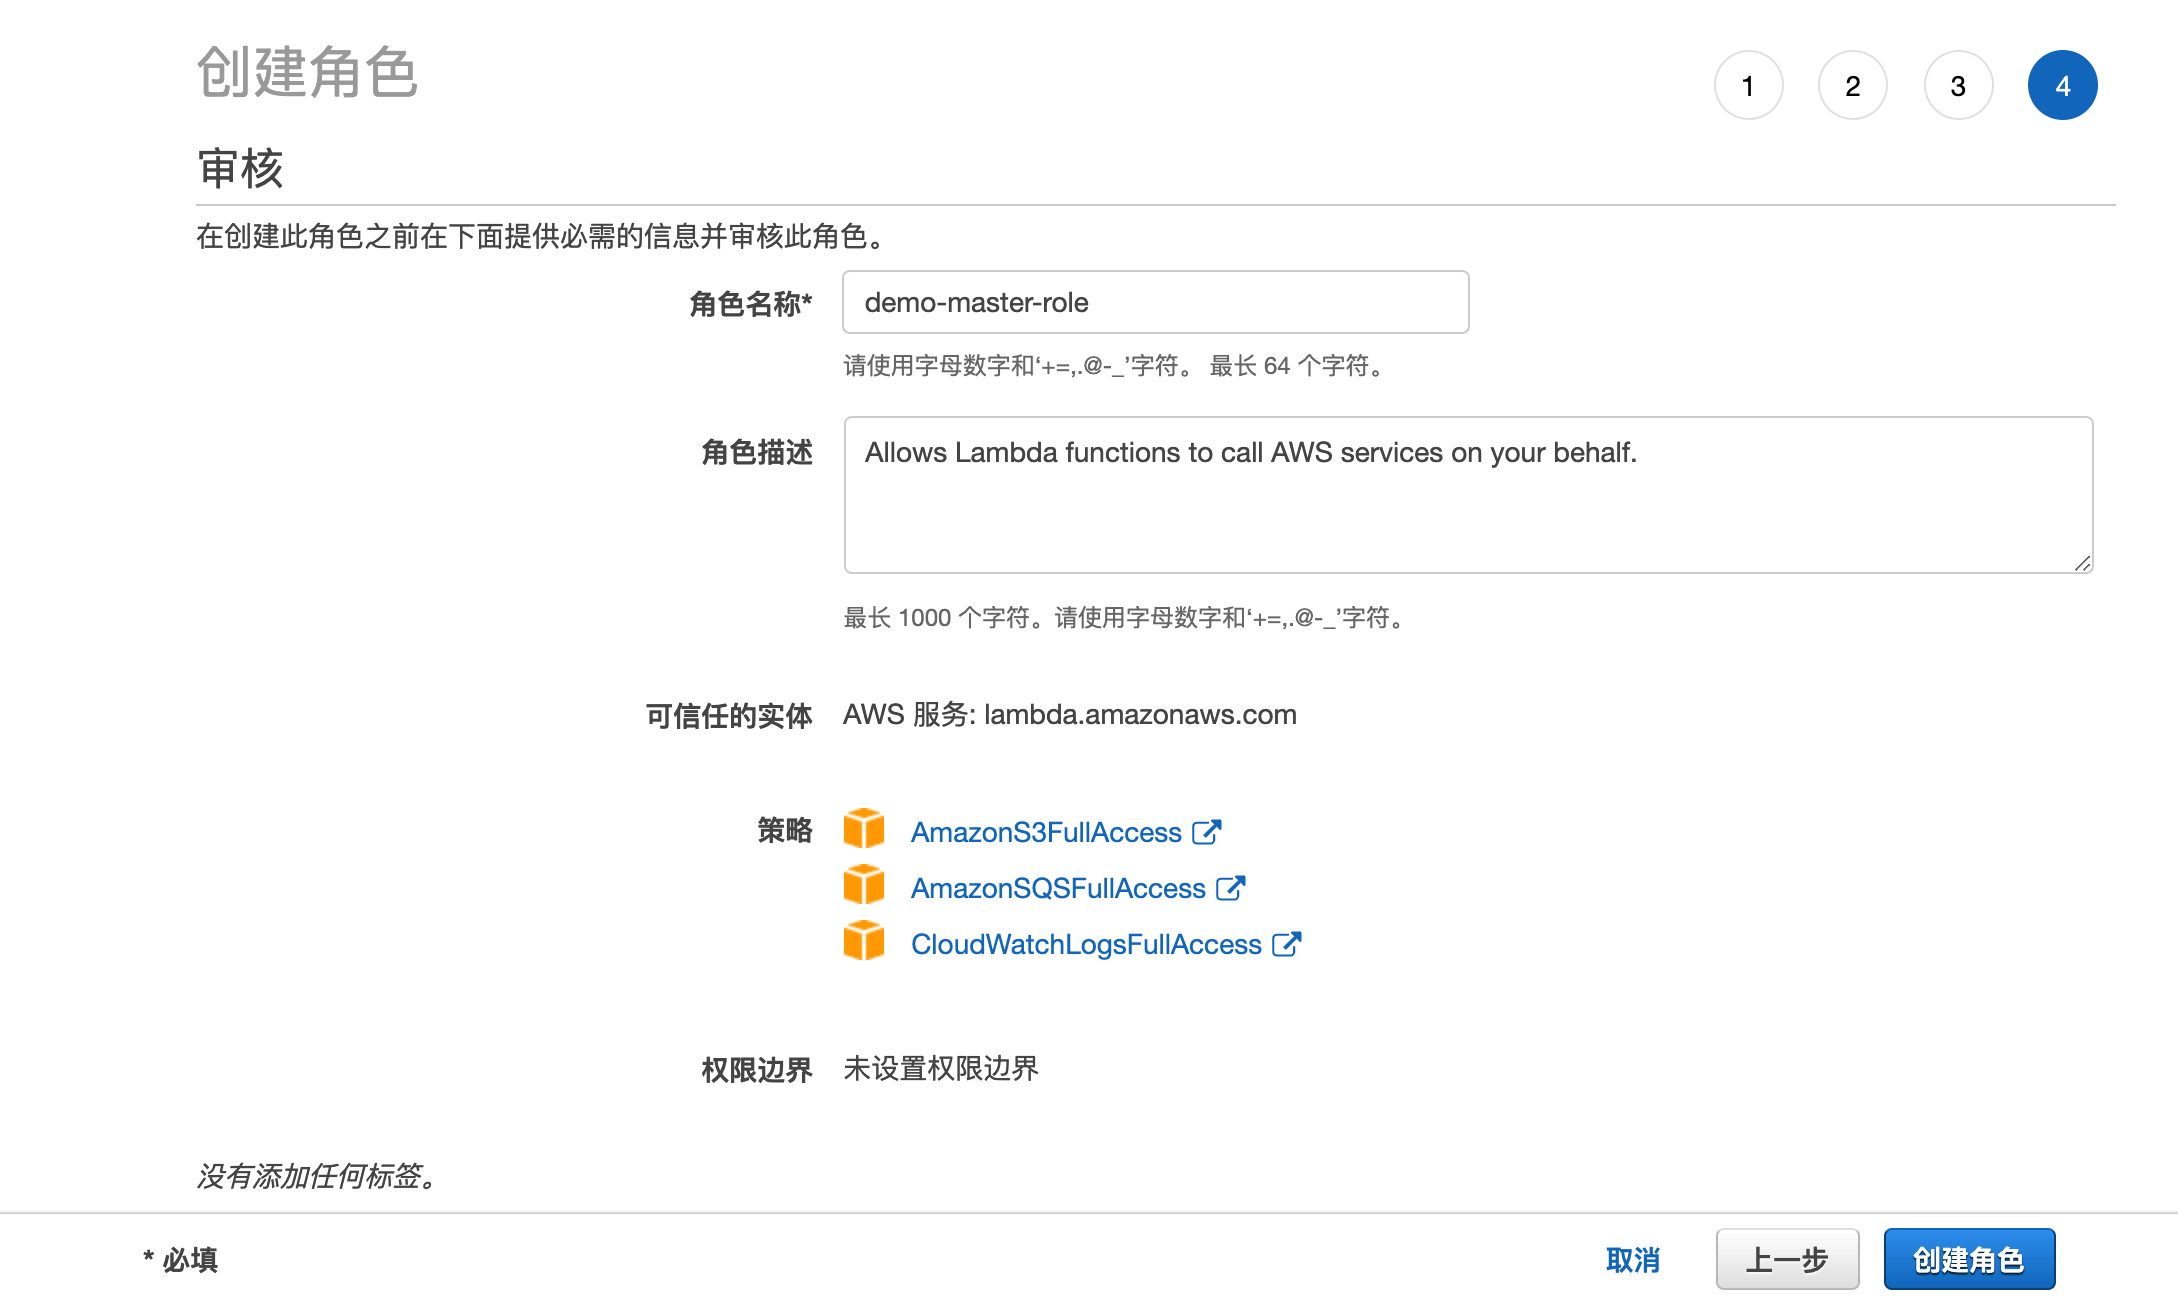Click the orange policy icon beside CloudWatchLogsFullAccess
This screenshot has width=2178, height=1304.
pos(863,941)
